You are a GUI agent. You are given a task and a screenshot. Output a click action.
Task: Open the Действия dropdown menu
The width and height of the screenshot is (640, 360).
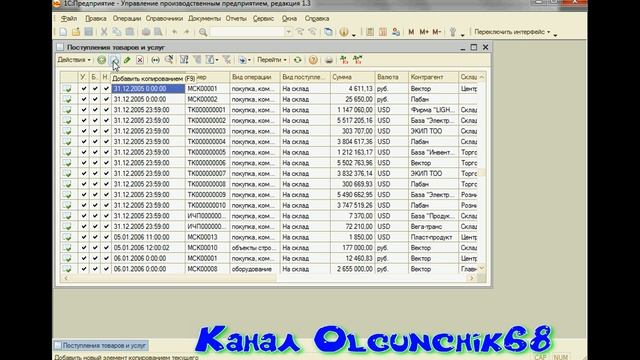pos(74,60)
